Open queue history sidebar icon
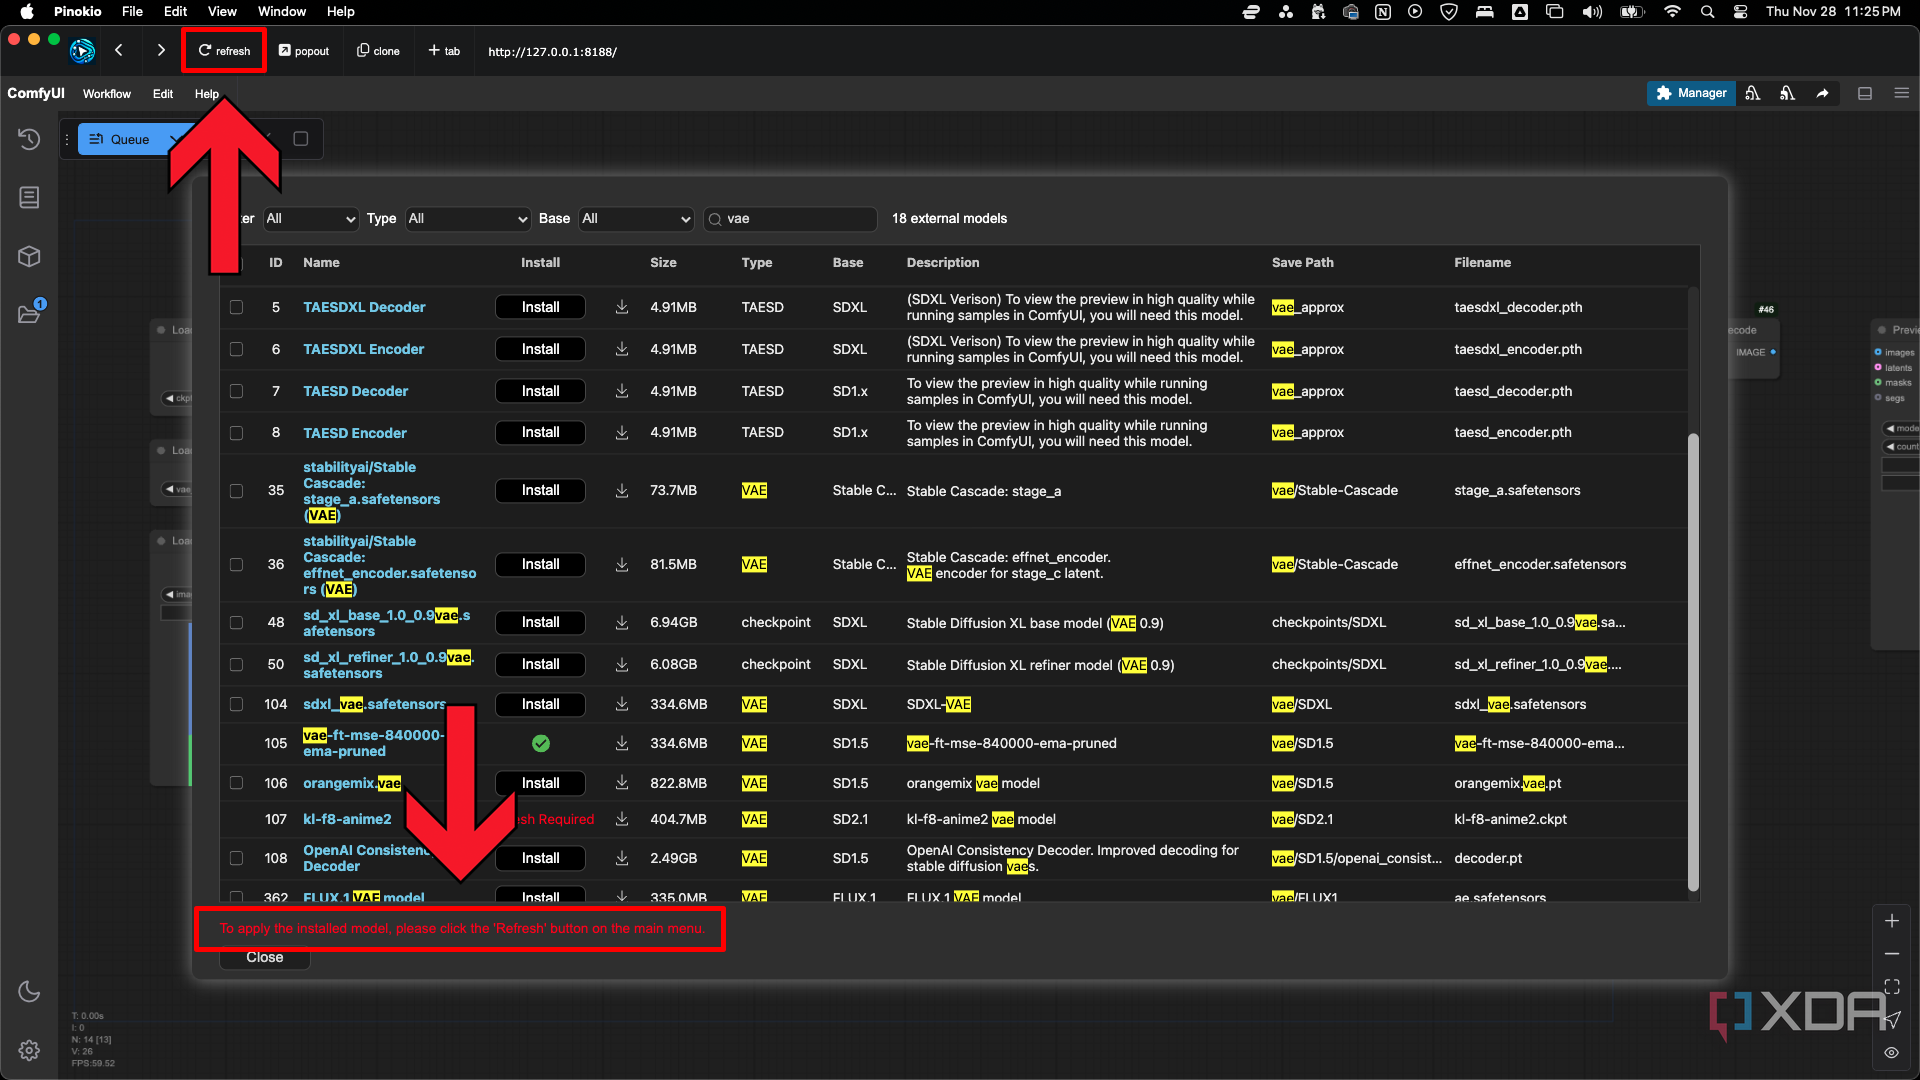This screenshot has width=1920, height=1080. 29,139
